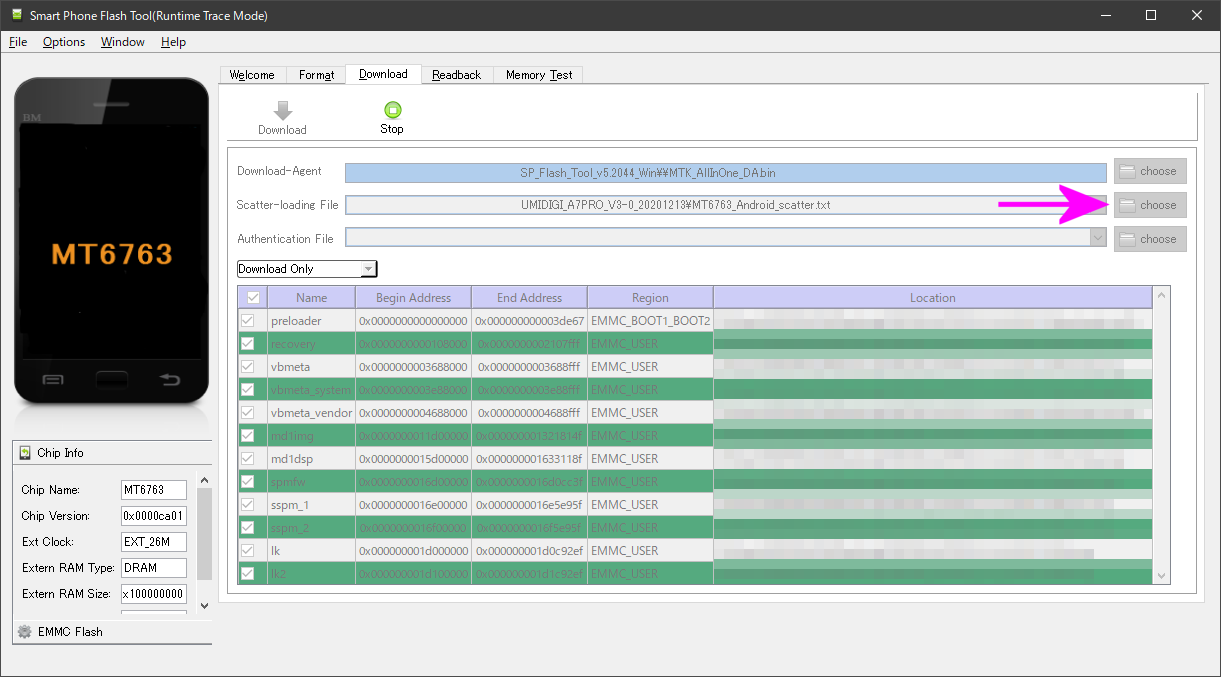Expand the Authentication File dropdown arrow

click(1099, 238)
